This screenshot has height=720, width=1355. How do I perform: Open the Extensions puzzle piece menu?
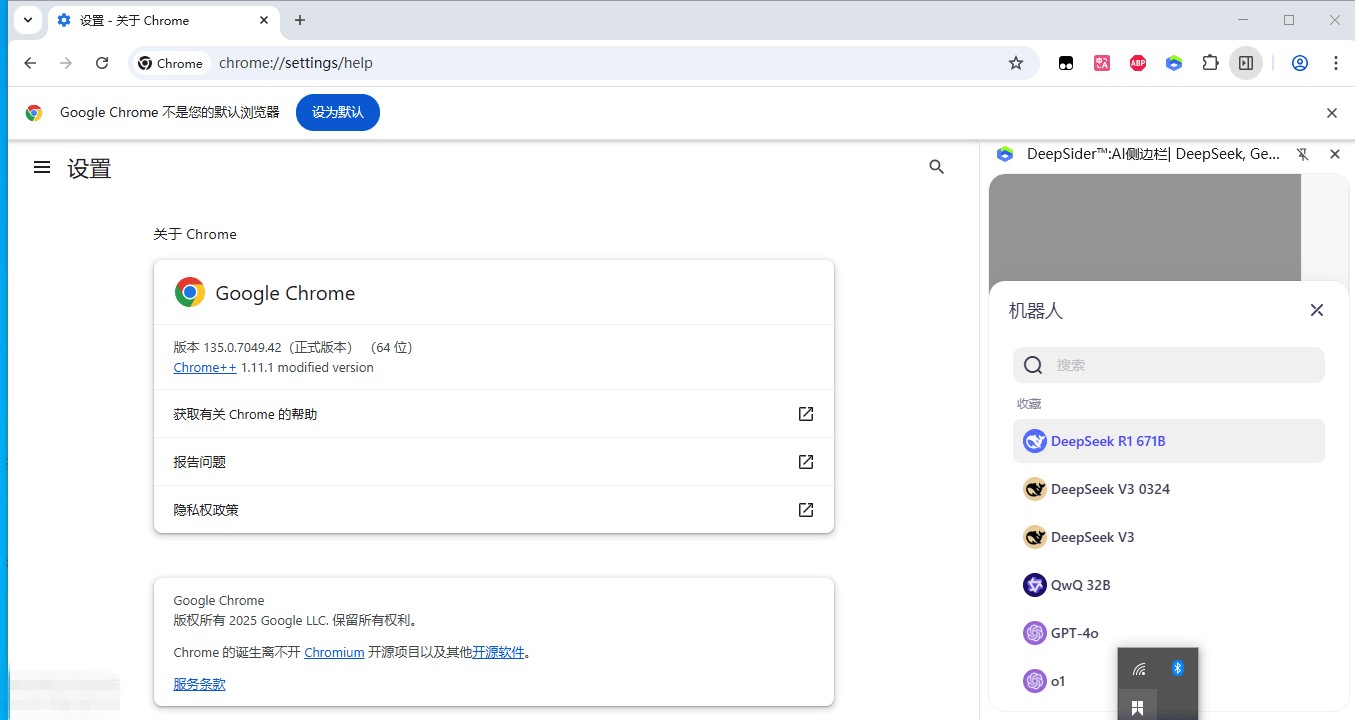pyautogui.click(x=1210, y=63)
